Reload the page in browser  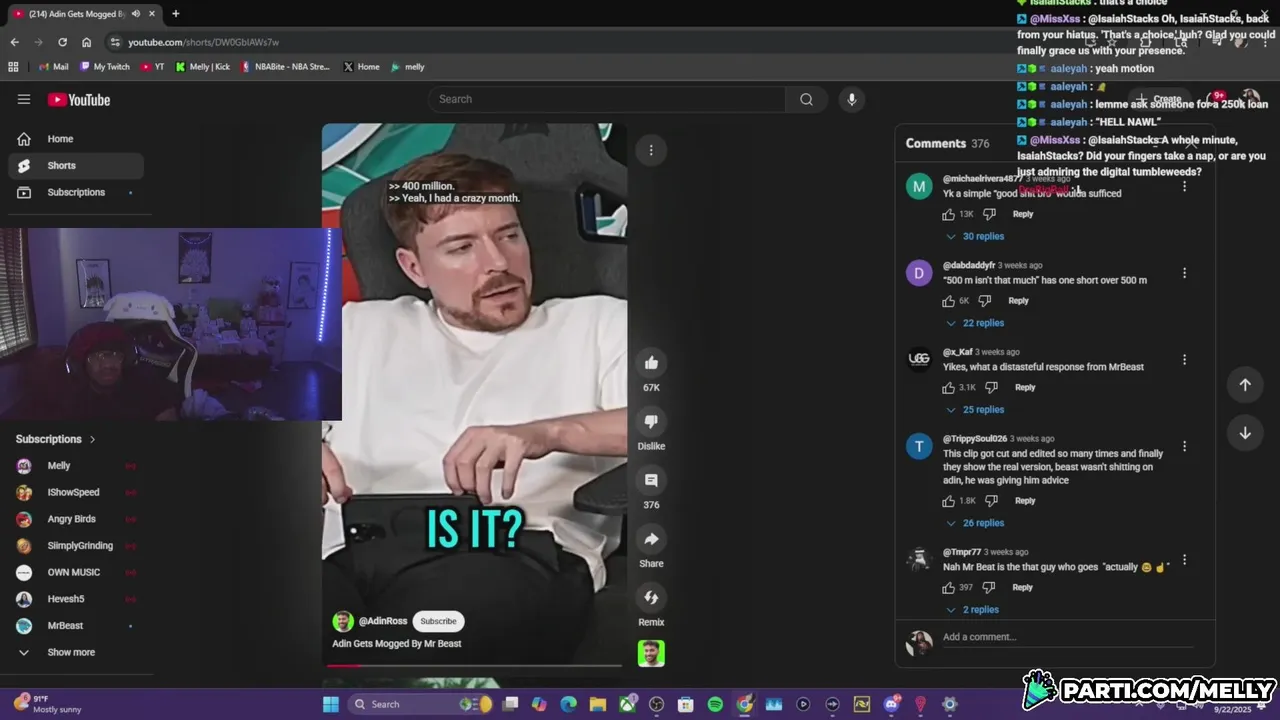pyautogui.click(x=62, y=42)
